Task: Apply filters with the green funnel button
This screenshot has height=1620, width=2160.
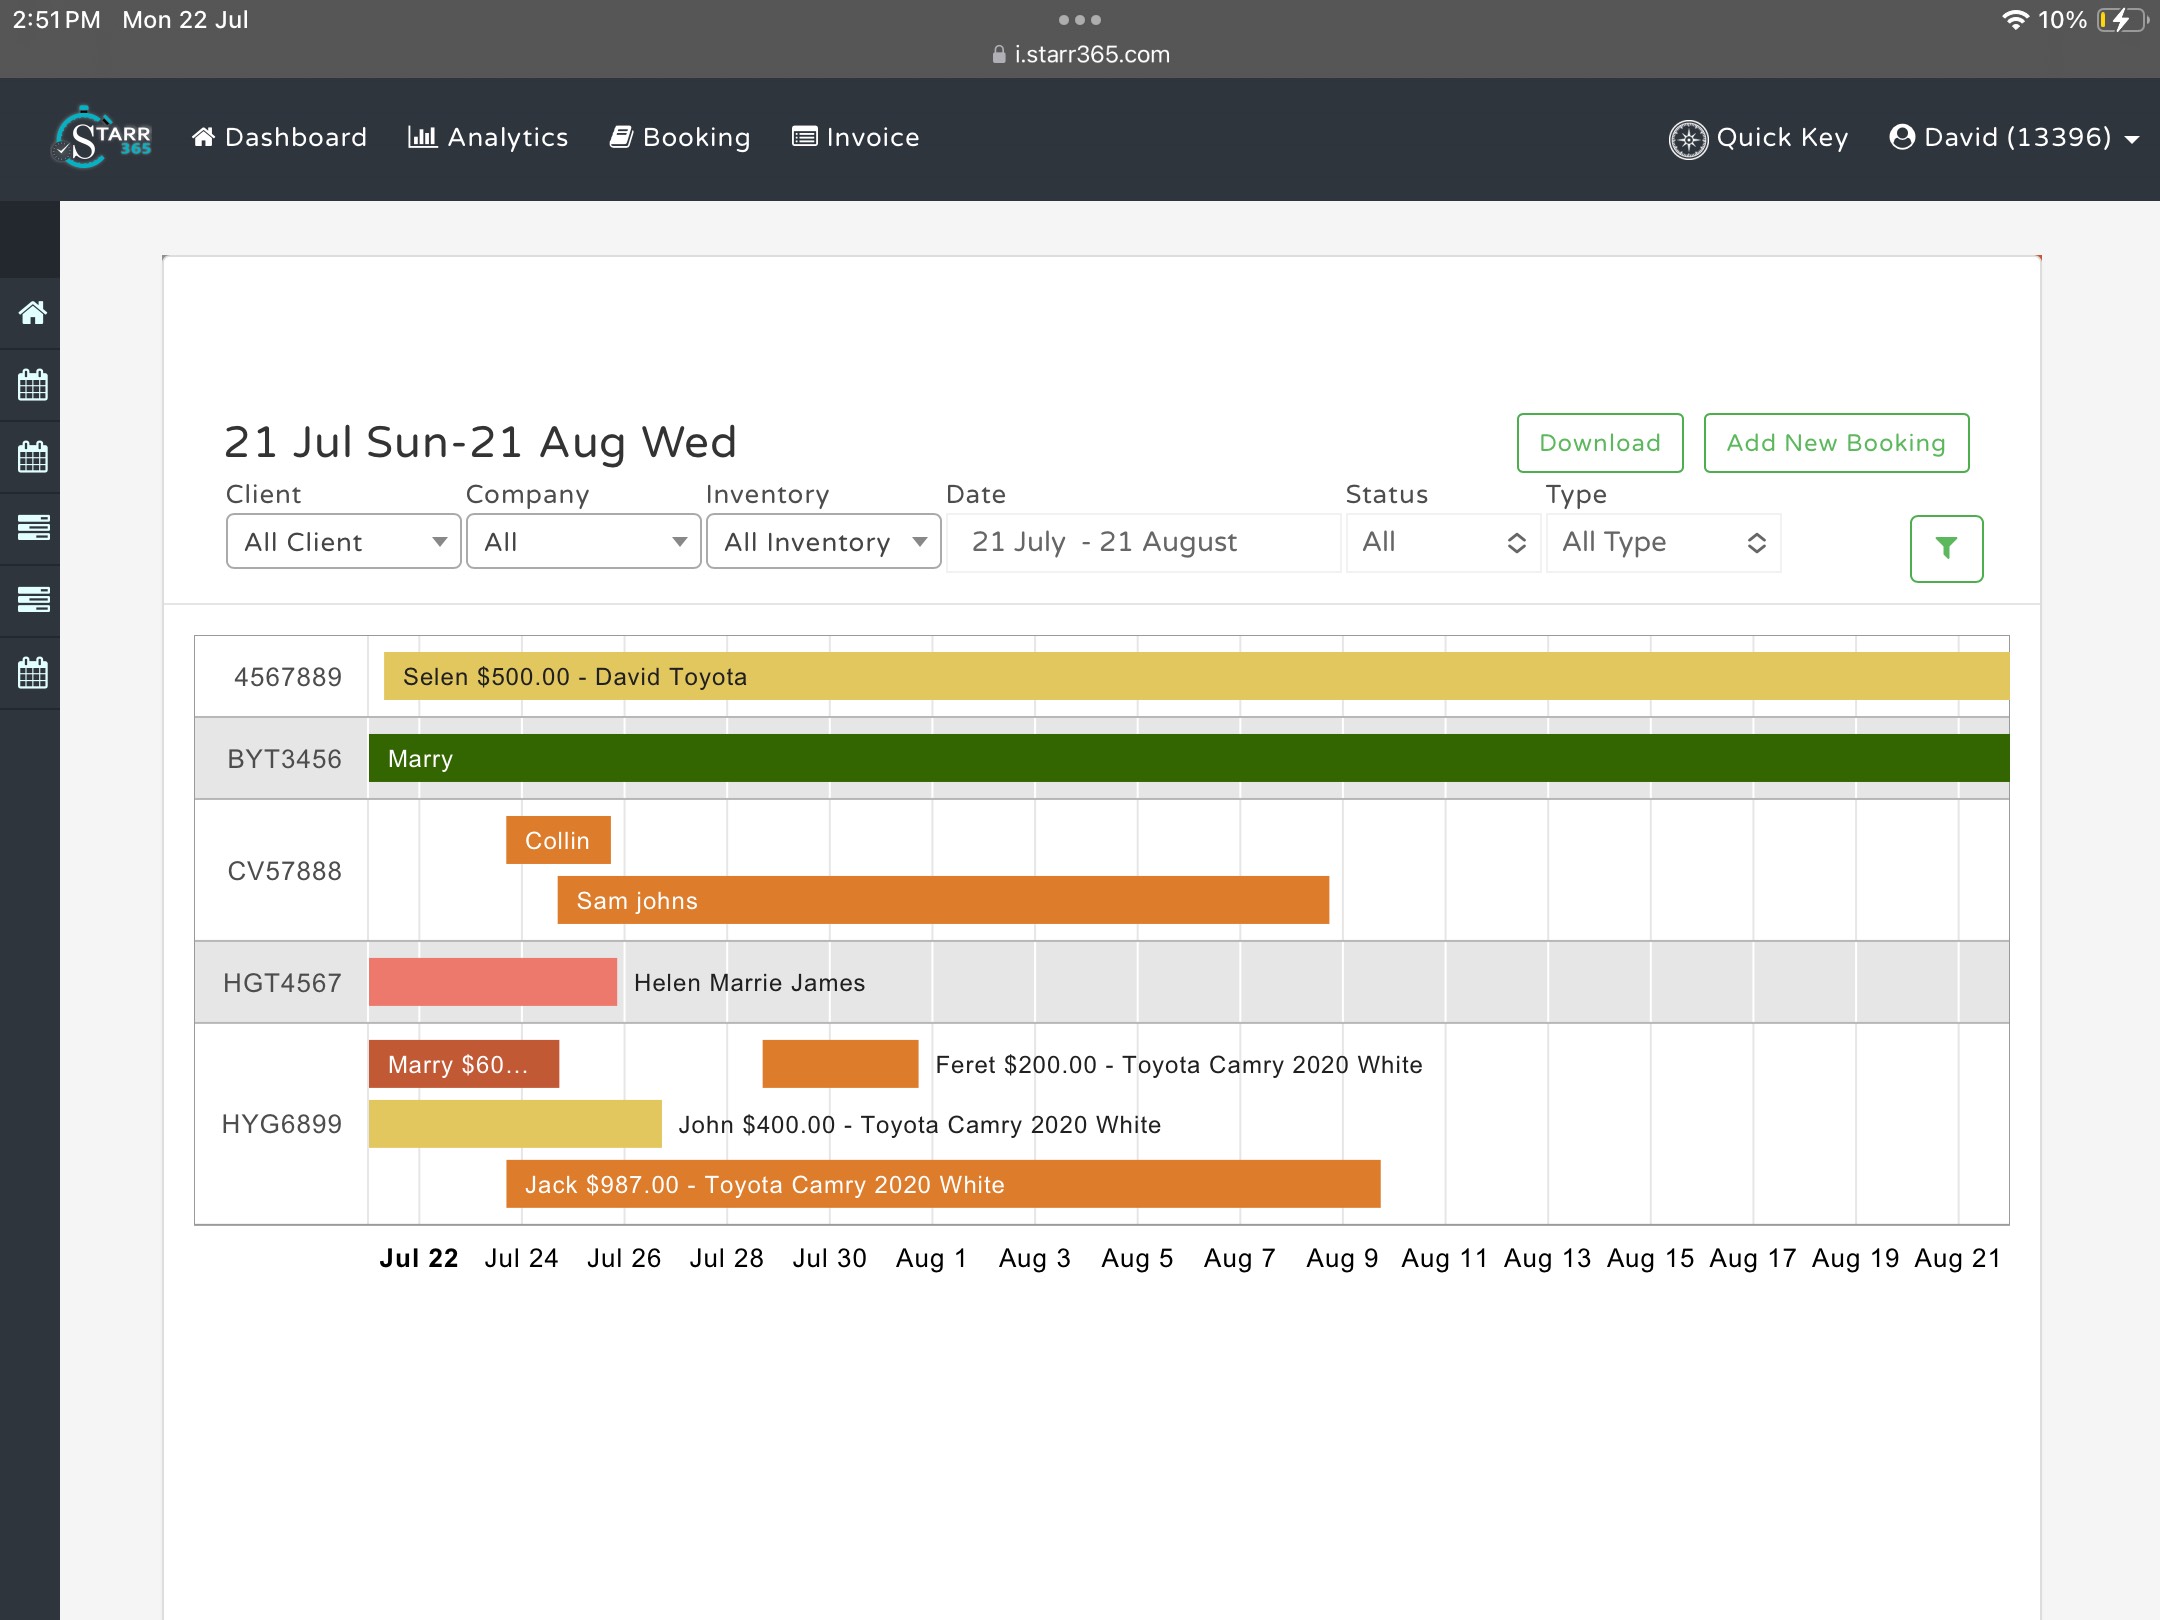Action: pos(1946,548)
